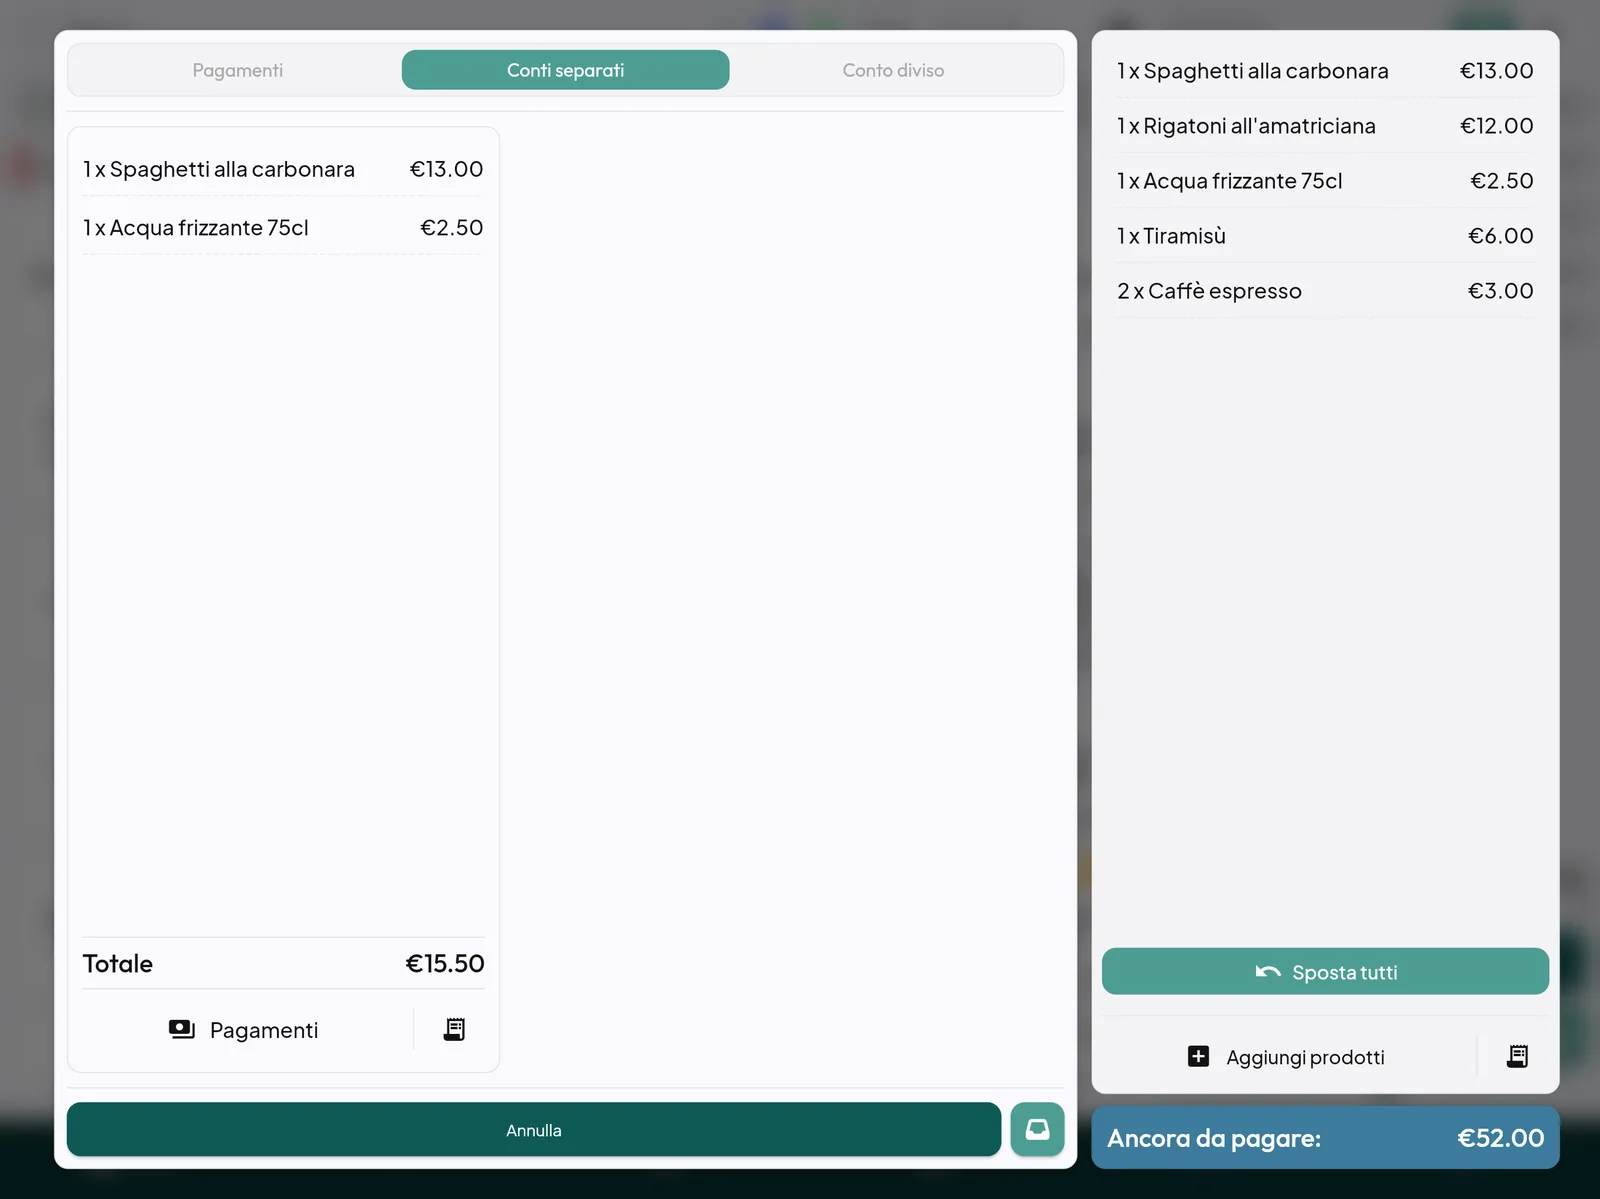Click Sposta tutti button
1600x1199 pixels.
click(x=1325, y=972)
